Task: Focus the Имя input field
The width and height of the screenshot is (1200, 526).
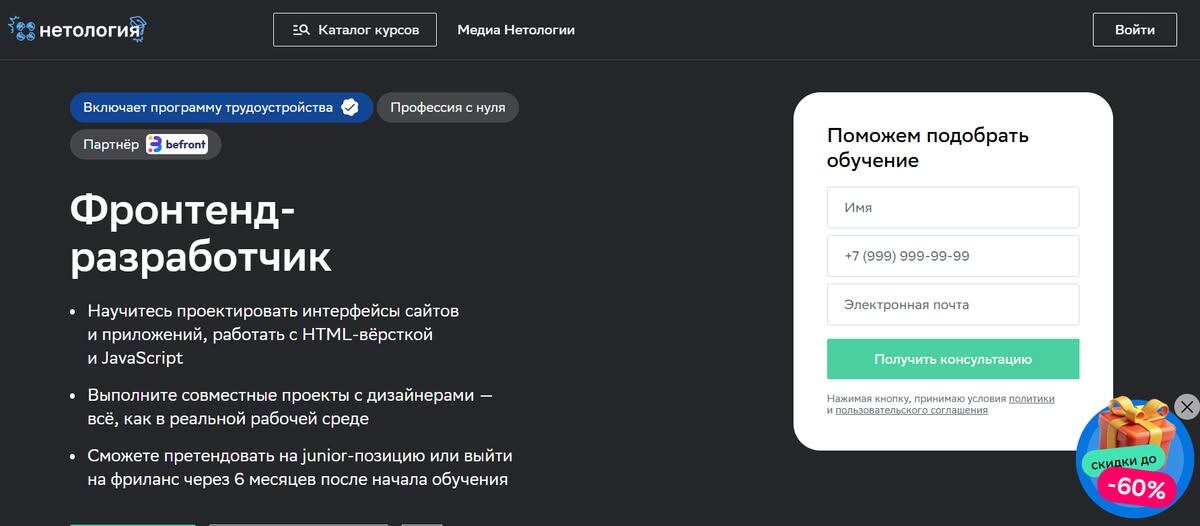Action: [953, 208]
